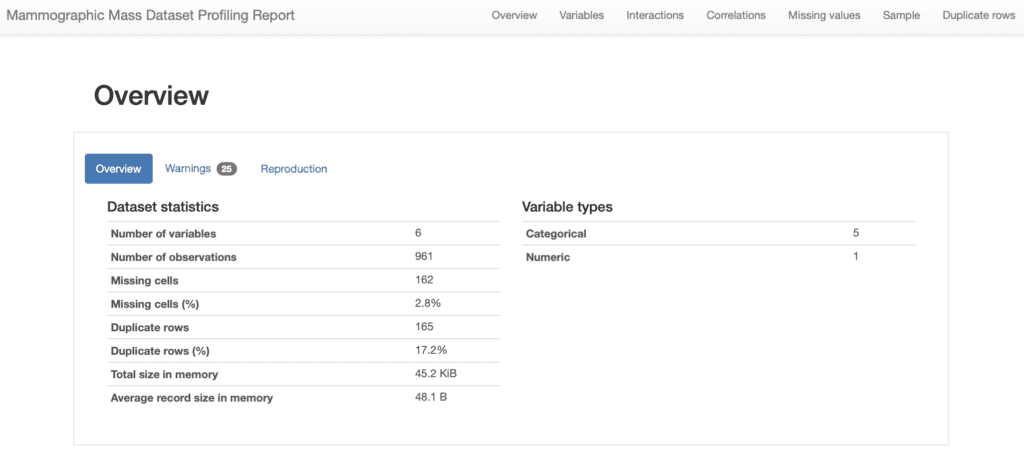Jump to Correlations section
This screenshot has height=463, width=1024.
tap(735, 15)
